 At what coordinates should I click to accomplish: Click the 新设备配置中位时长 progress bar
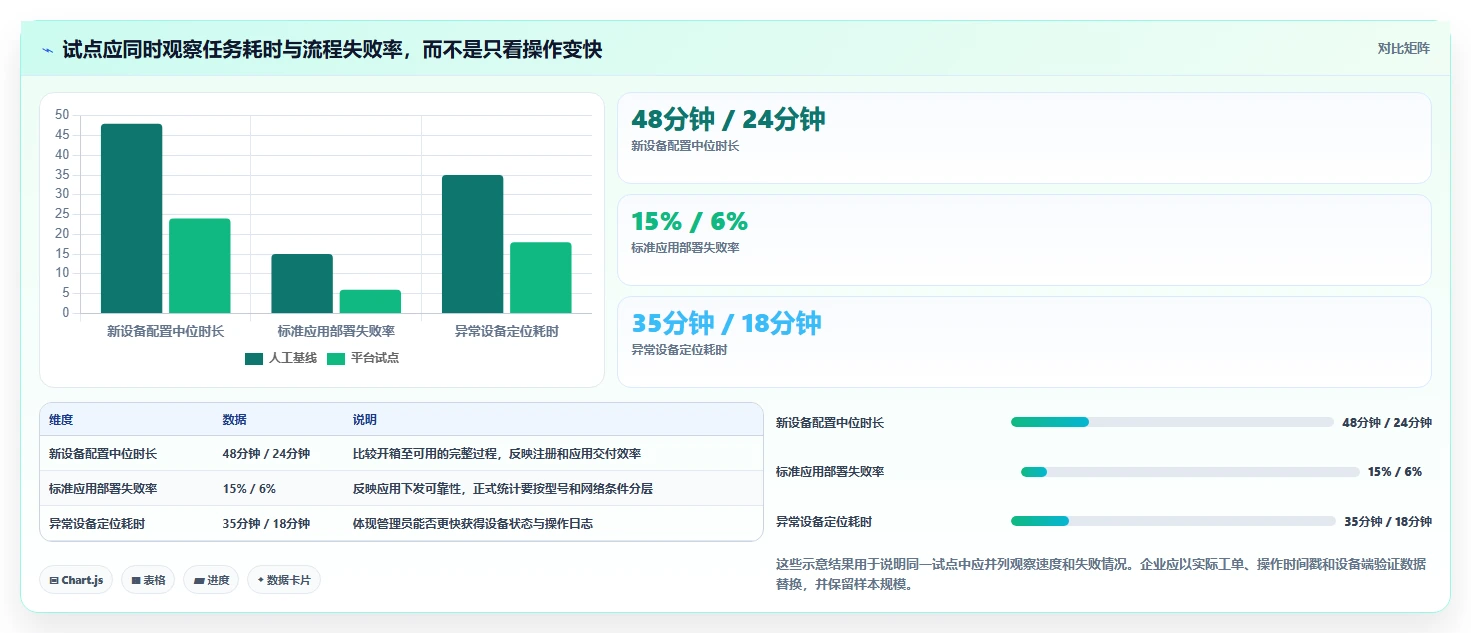pyautogui.click(x=1173, y=422)
